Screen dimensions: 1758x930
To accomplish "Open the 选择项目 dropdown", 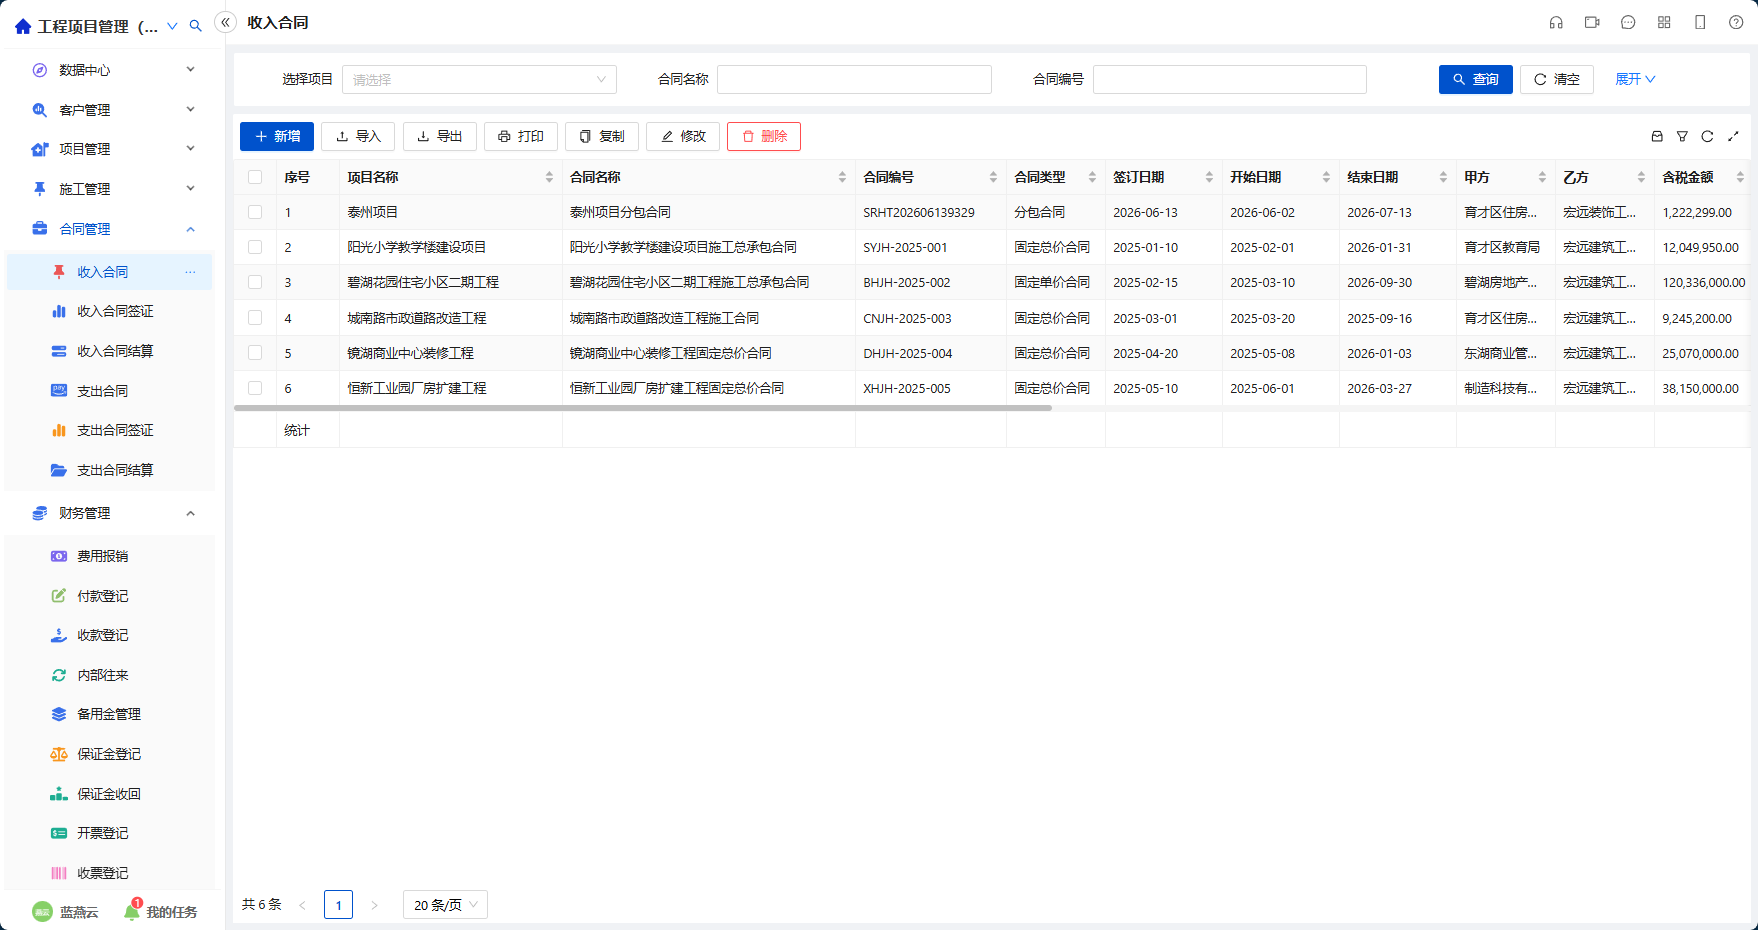I will point(479,79).
